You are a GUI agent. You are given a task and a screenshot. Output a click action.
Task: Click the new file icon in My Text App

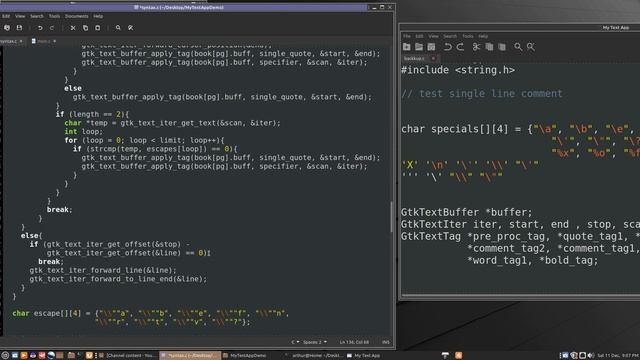[x=407, y=47]
